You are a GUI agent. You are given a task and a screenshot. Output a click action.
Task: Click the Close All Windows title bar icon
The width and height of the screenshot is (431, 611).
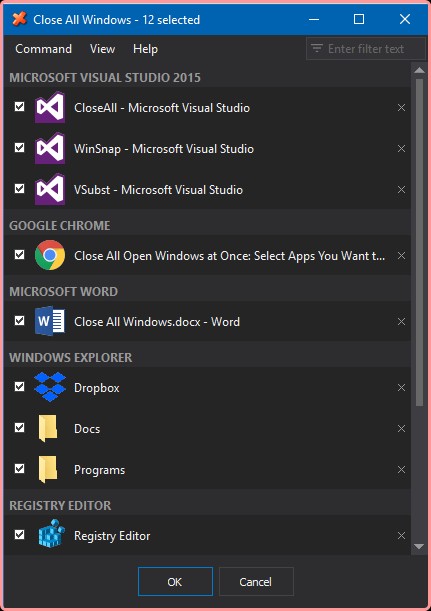pos(19,19)
